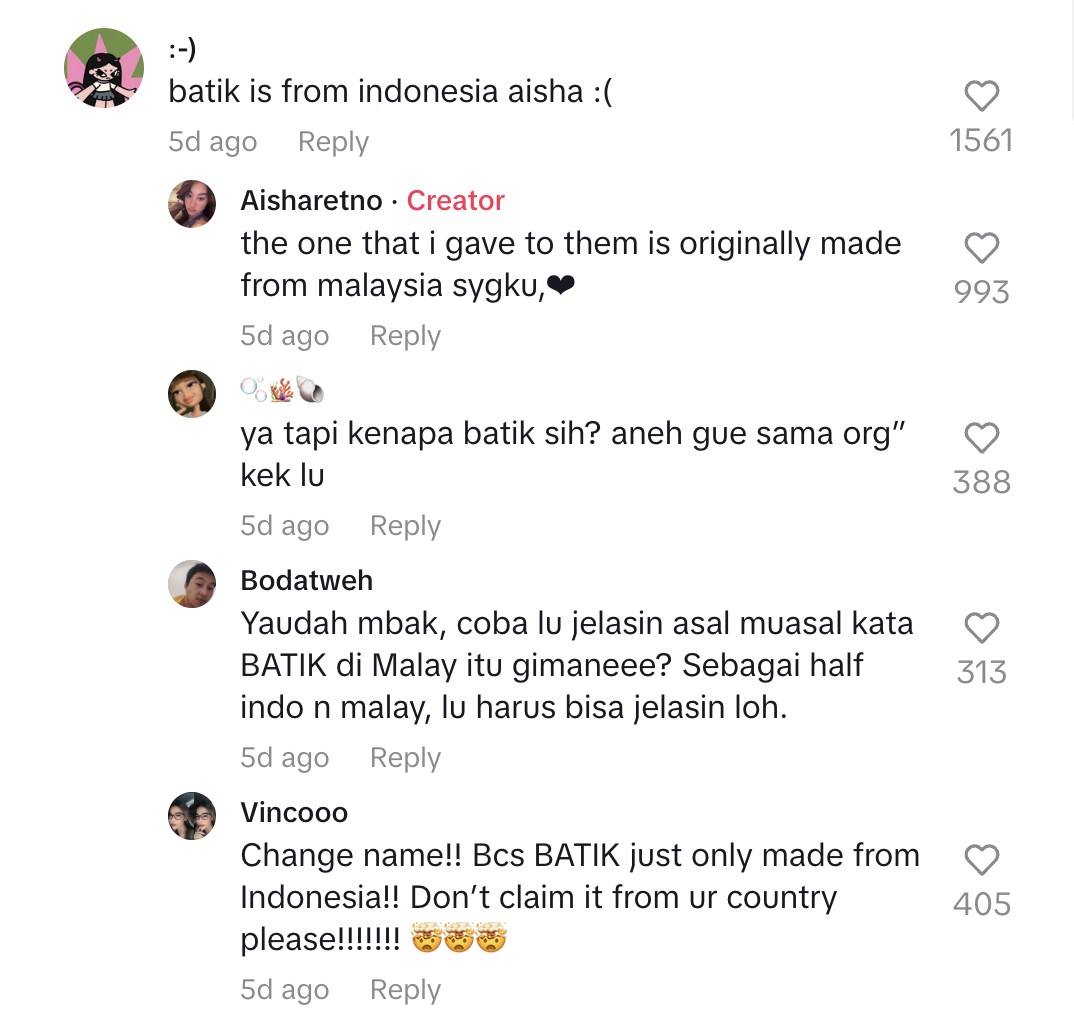The width and height of the screenshot is (1074, 1020).
Task: Open the Bodatweh username link
Action: tap(306, 580)
